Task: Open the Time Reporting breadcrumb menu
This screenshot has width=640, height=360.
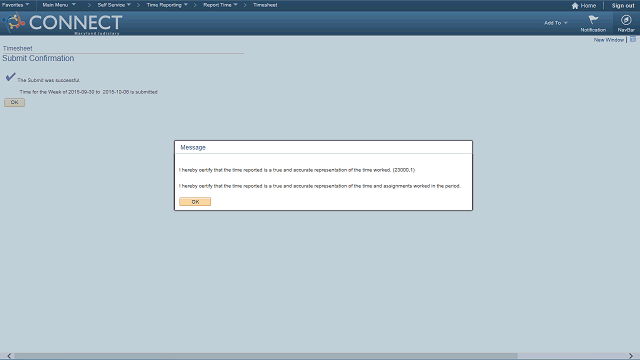Action: (167, 5)
